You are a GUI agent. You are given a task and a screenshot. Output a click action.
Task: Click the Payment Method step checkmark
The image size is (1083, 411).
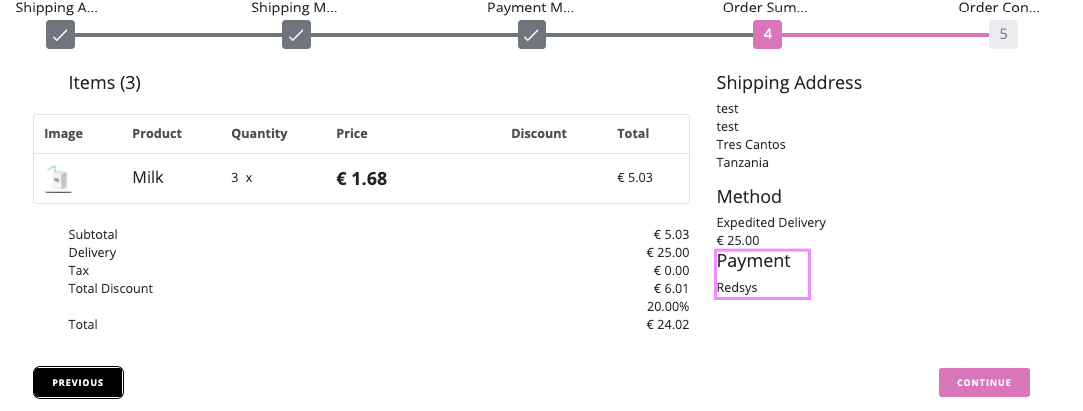(x=532, y=35)
